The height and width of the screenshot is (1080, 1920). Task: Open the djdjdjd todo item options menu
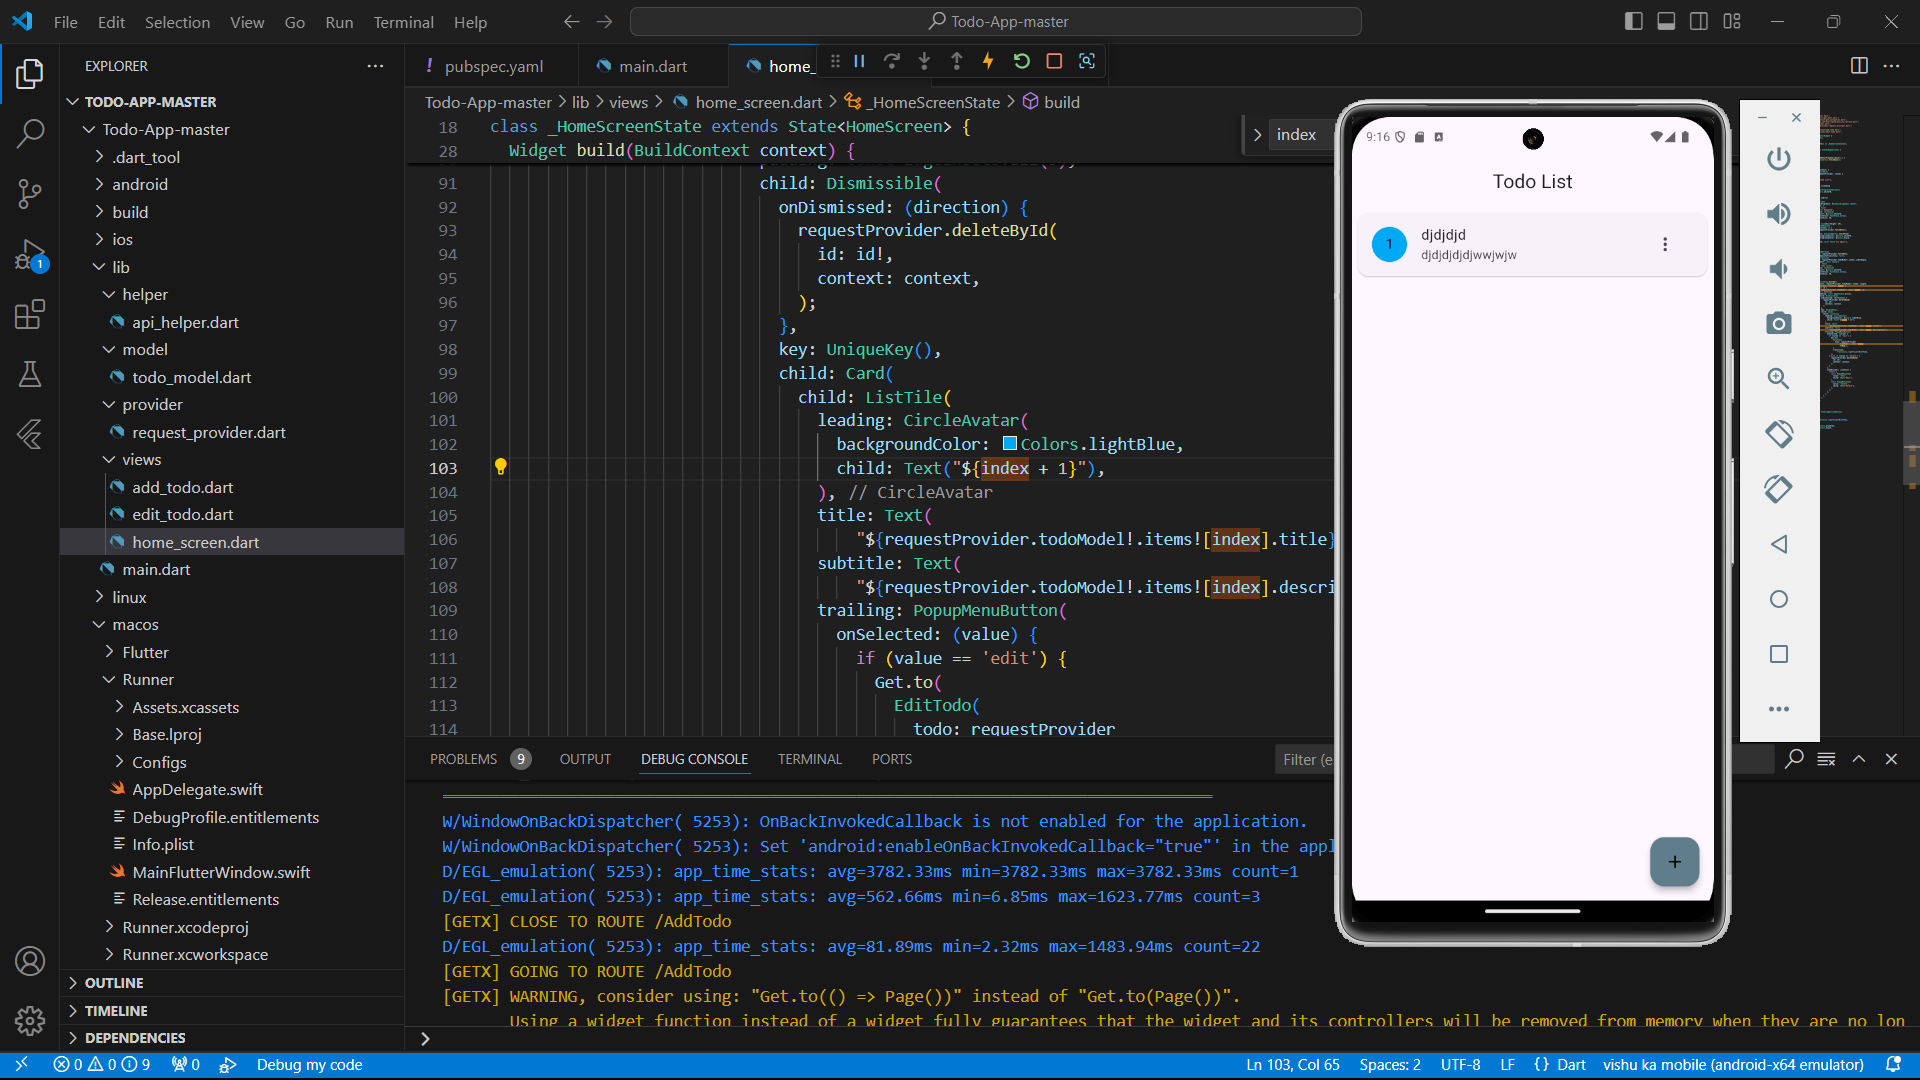pyautogui.click(x=1665, y=244)
